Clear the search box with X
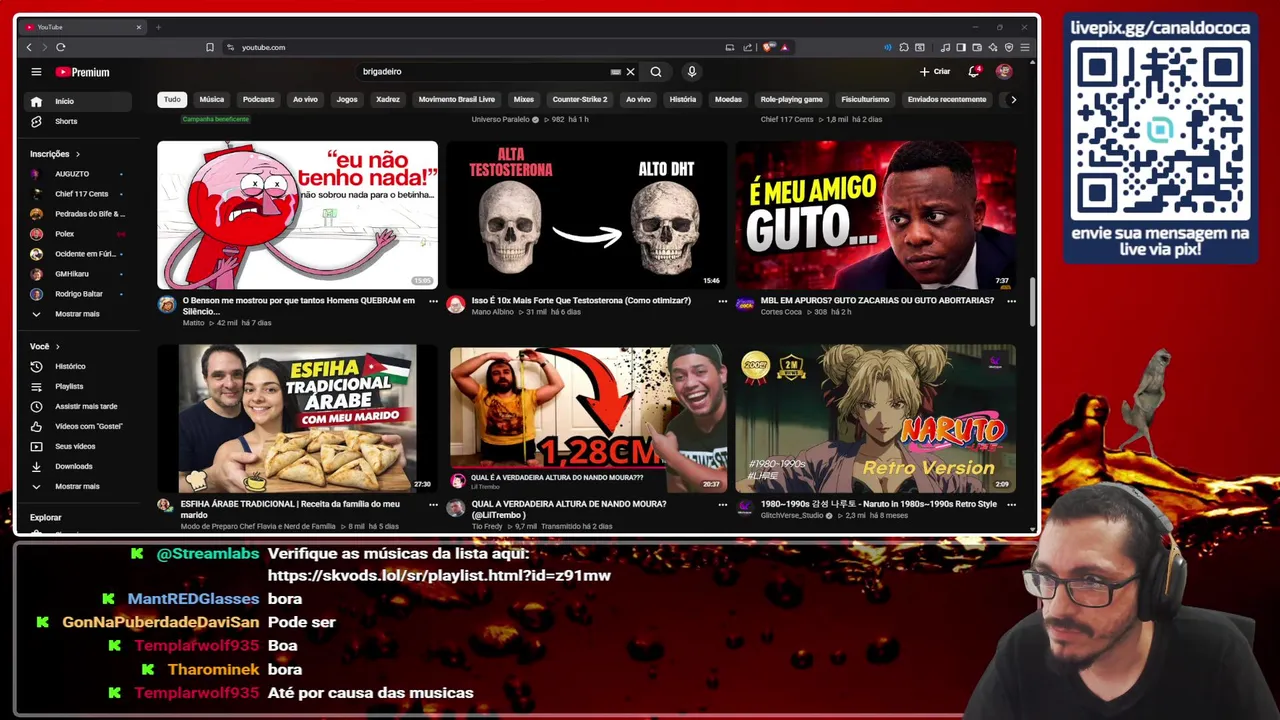1280x720 pixels. click(x=630, y=72)
